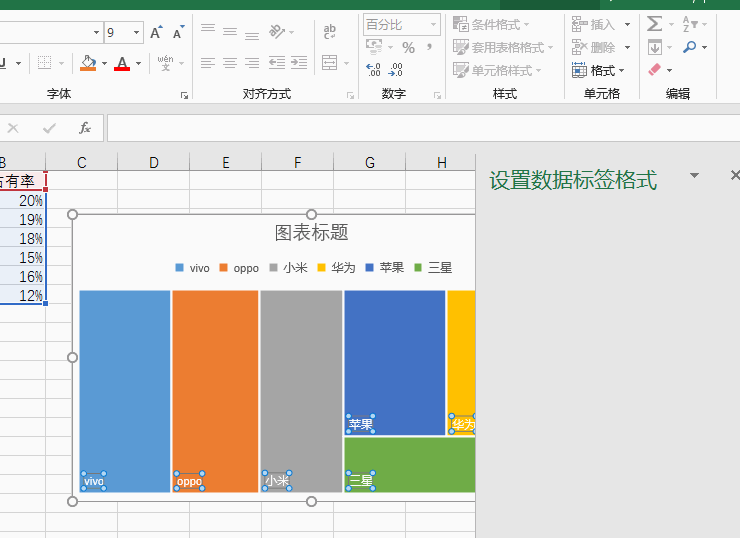Close the 设置数据标签格式 pane
This screenshot has width=740, height=538.
(735, 176)
